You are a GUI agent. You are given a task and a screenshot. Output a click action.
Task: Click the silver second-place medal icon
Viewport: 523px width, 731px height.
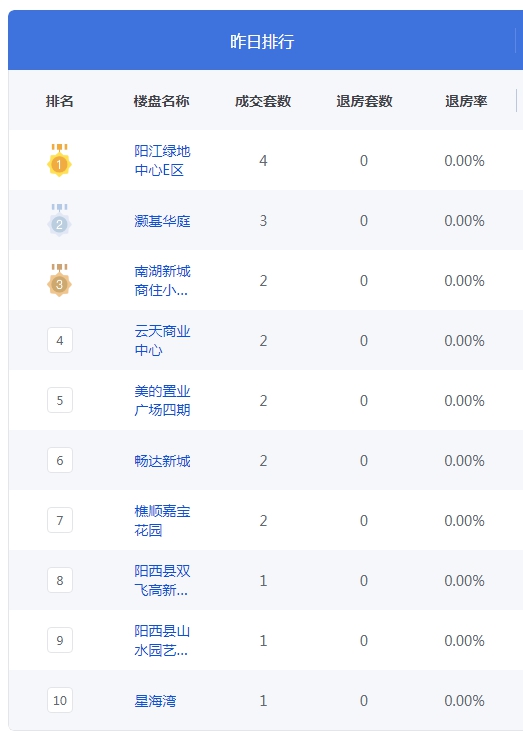tap(59, 220)
